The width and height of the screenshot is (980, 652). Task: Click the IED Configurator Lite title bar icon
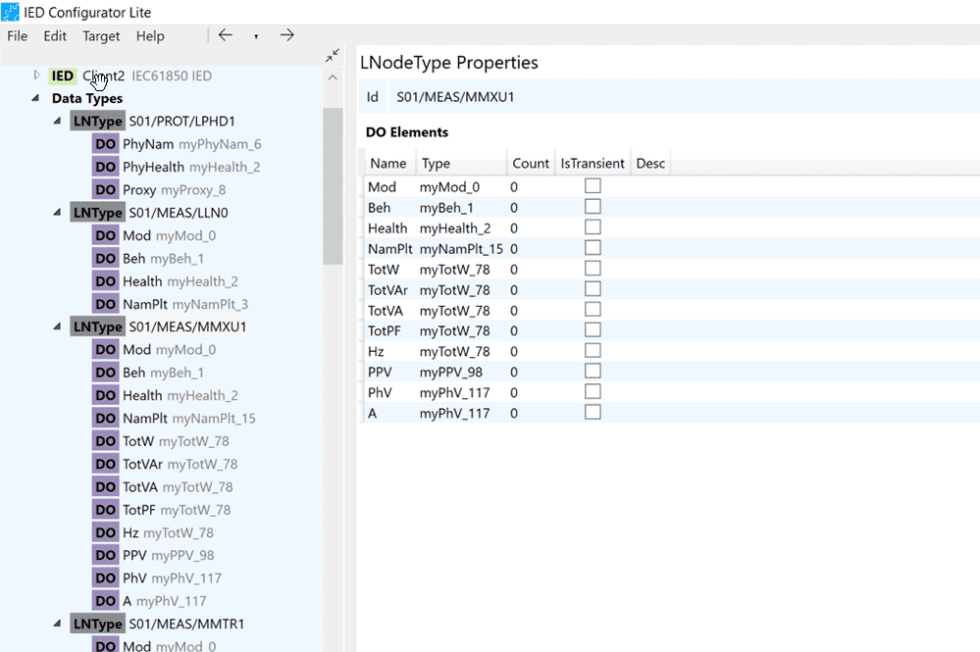[x=10, y=11]
